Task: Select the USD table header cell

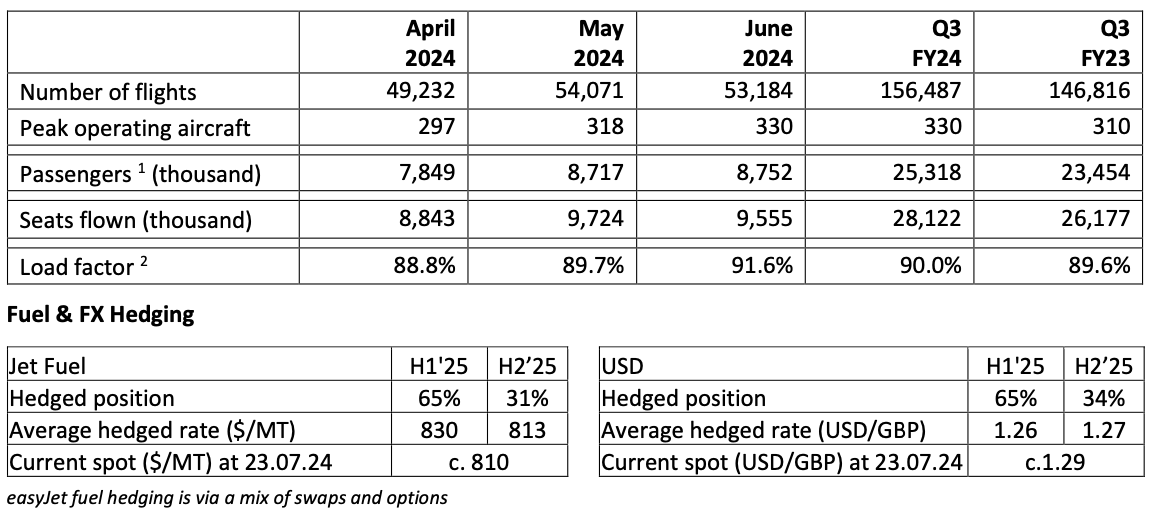Action: [x=622, y=366]
